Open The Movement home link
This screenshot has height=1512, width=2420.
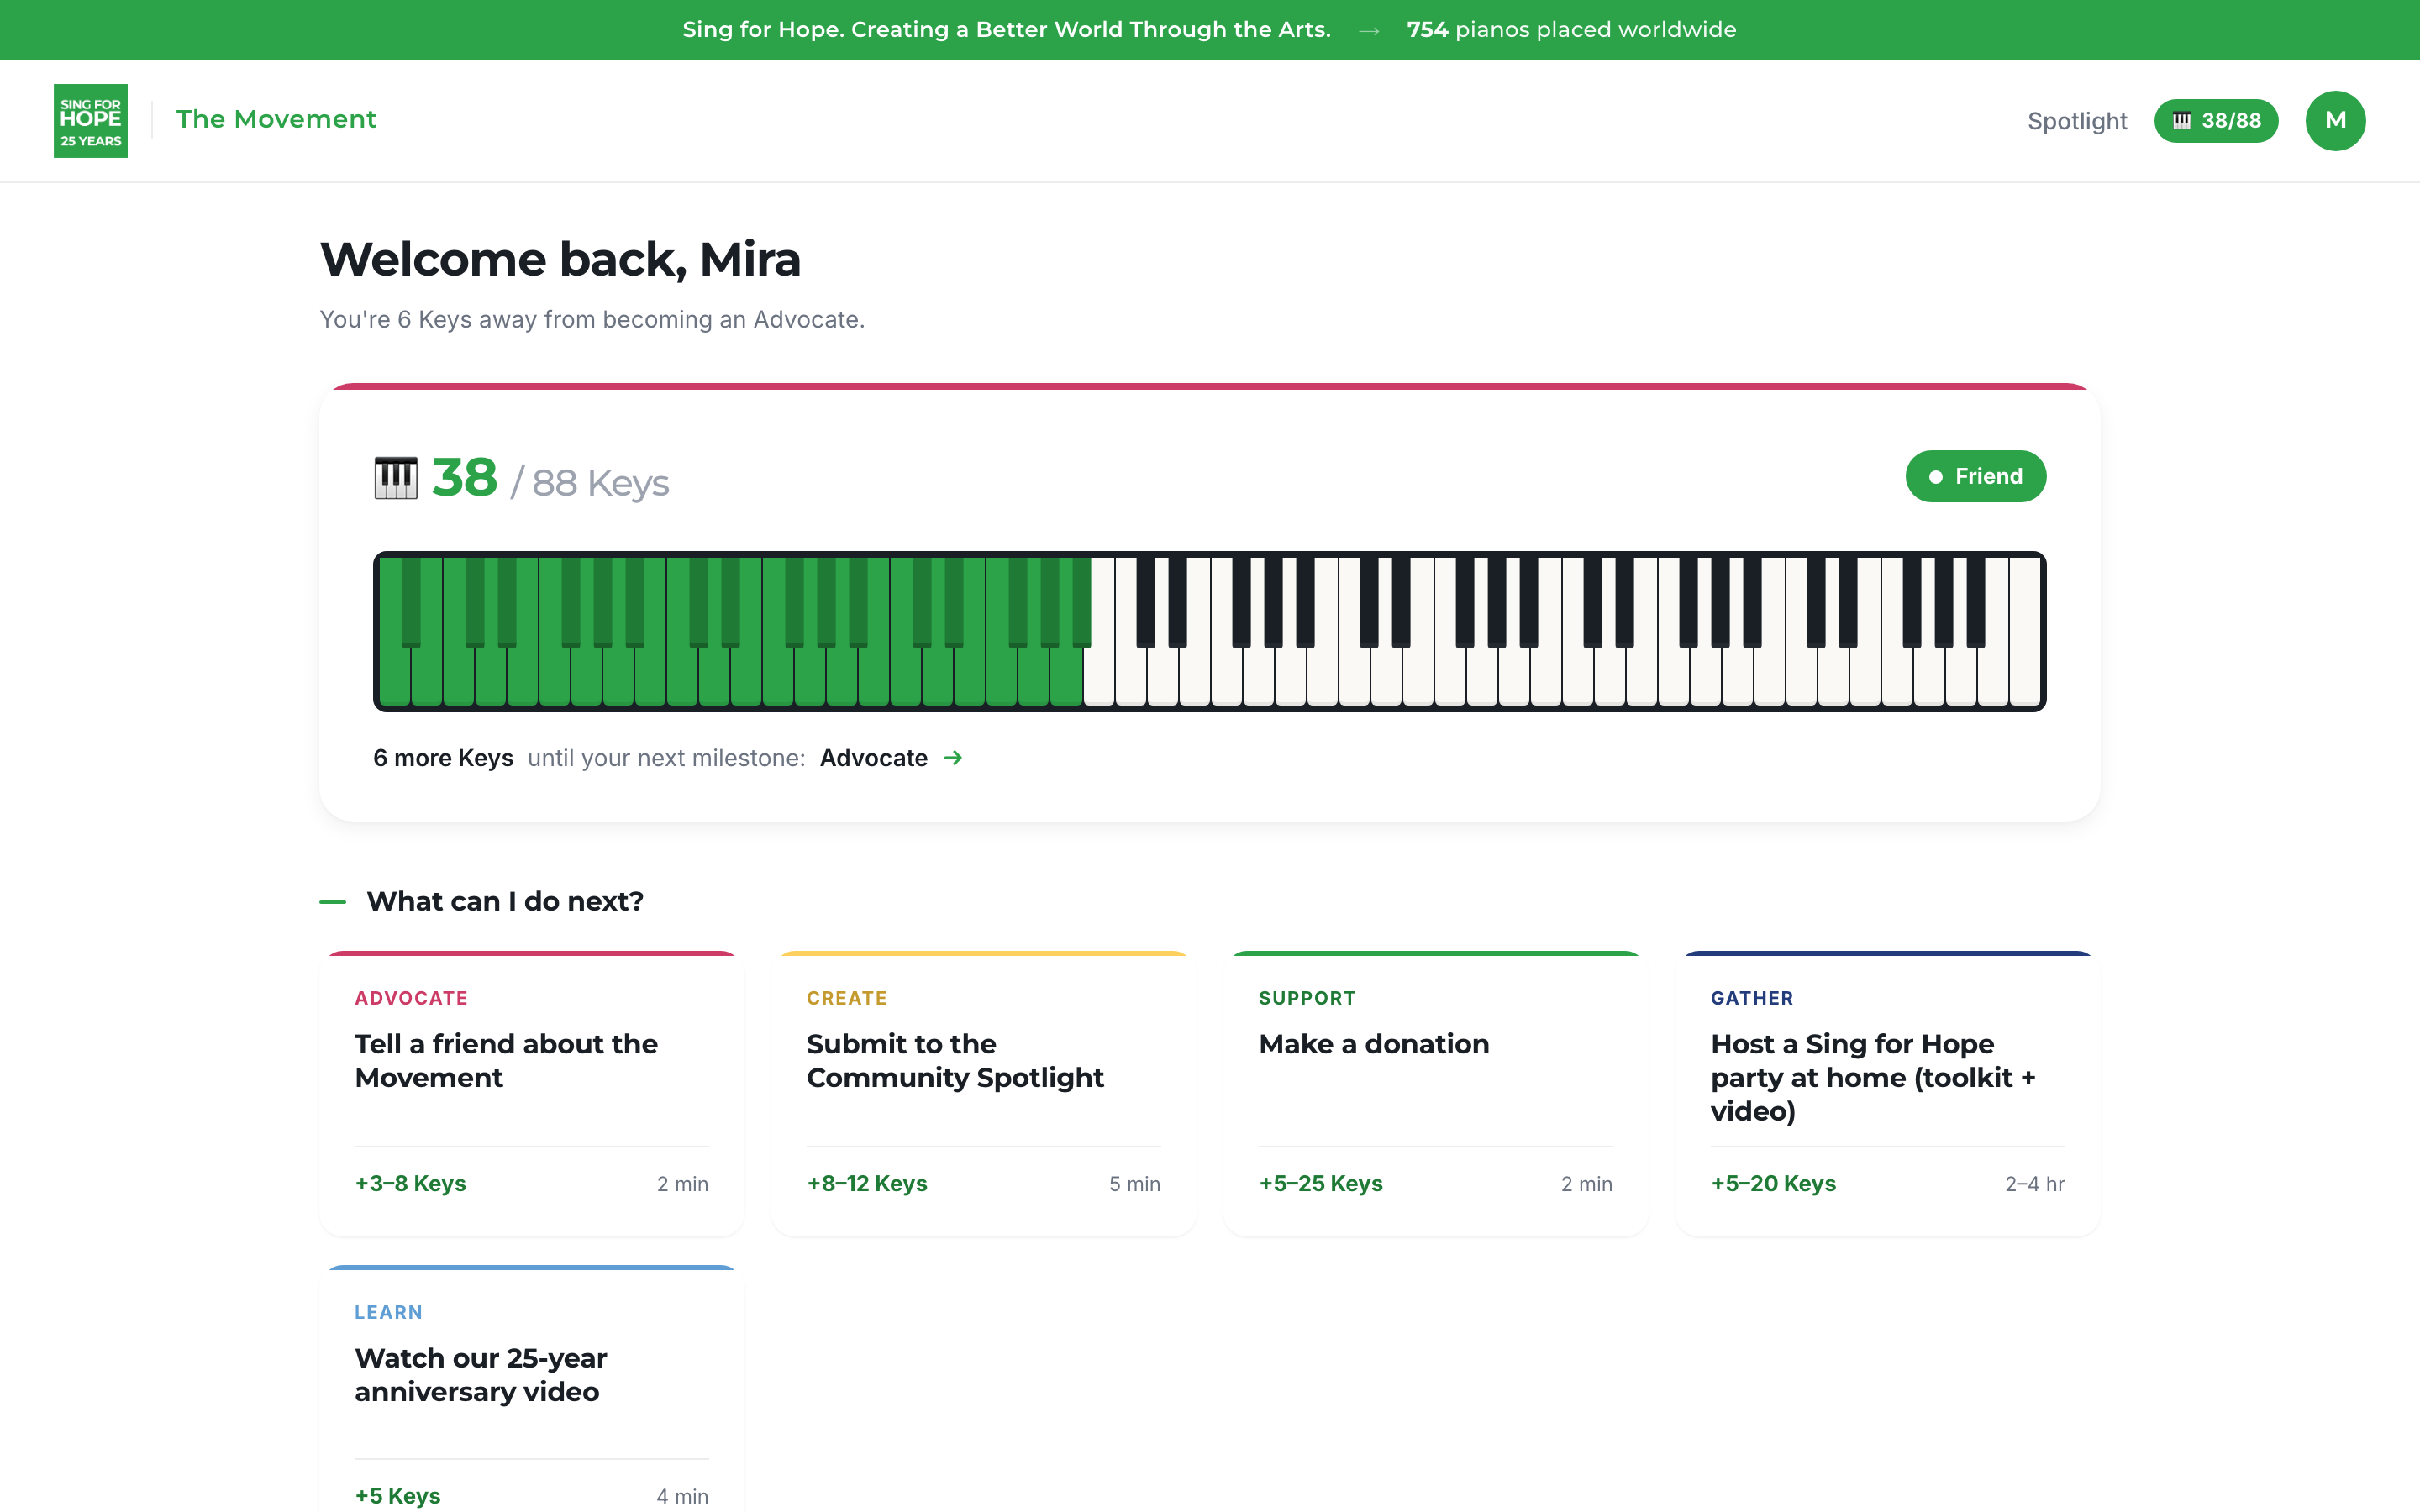(x=276, y=120)
